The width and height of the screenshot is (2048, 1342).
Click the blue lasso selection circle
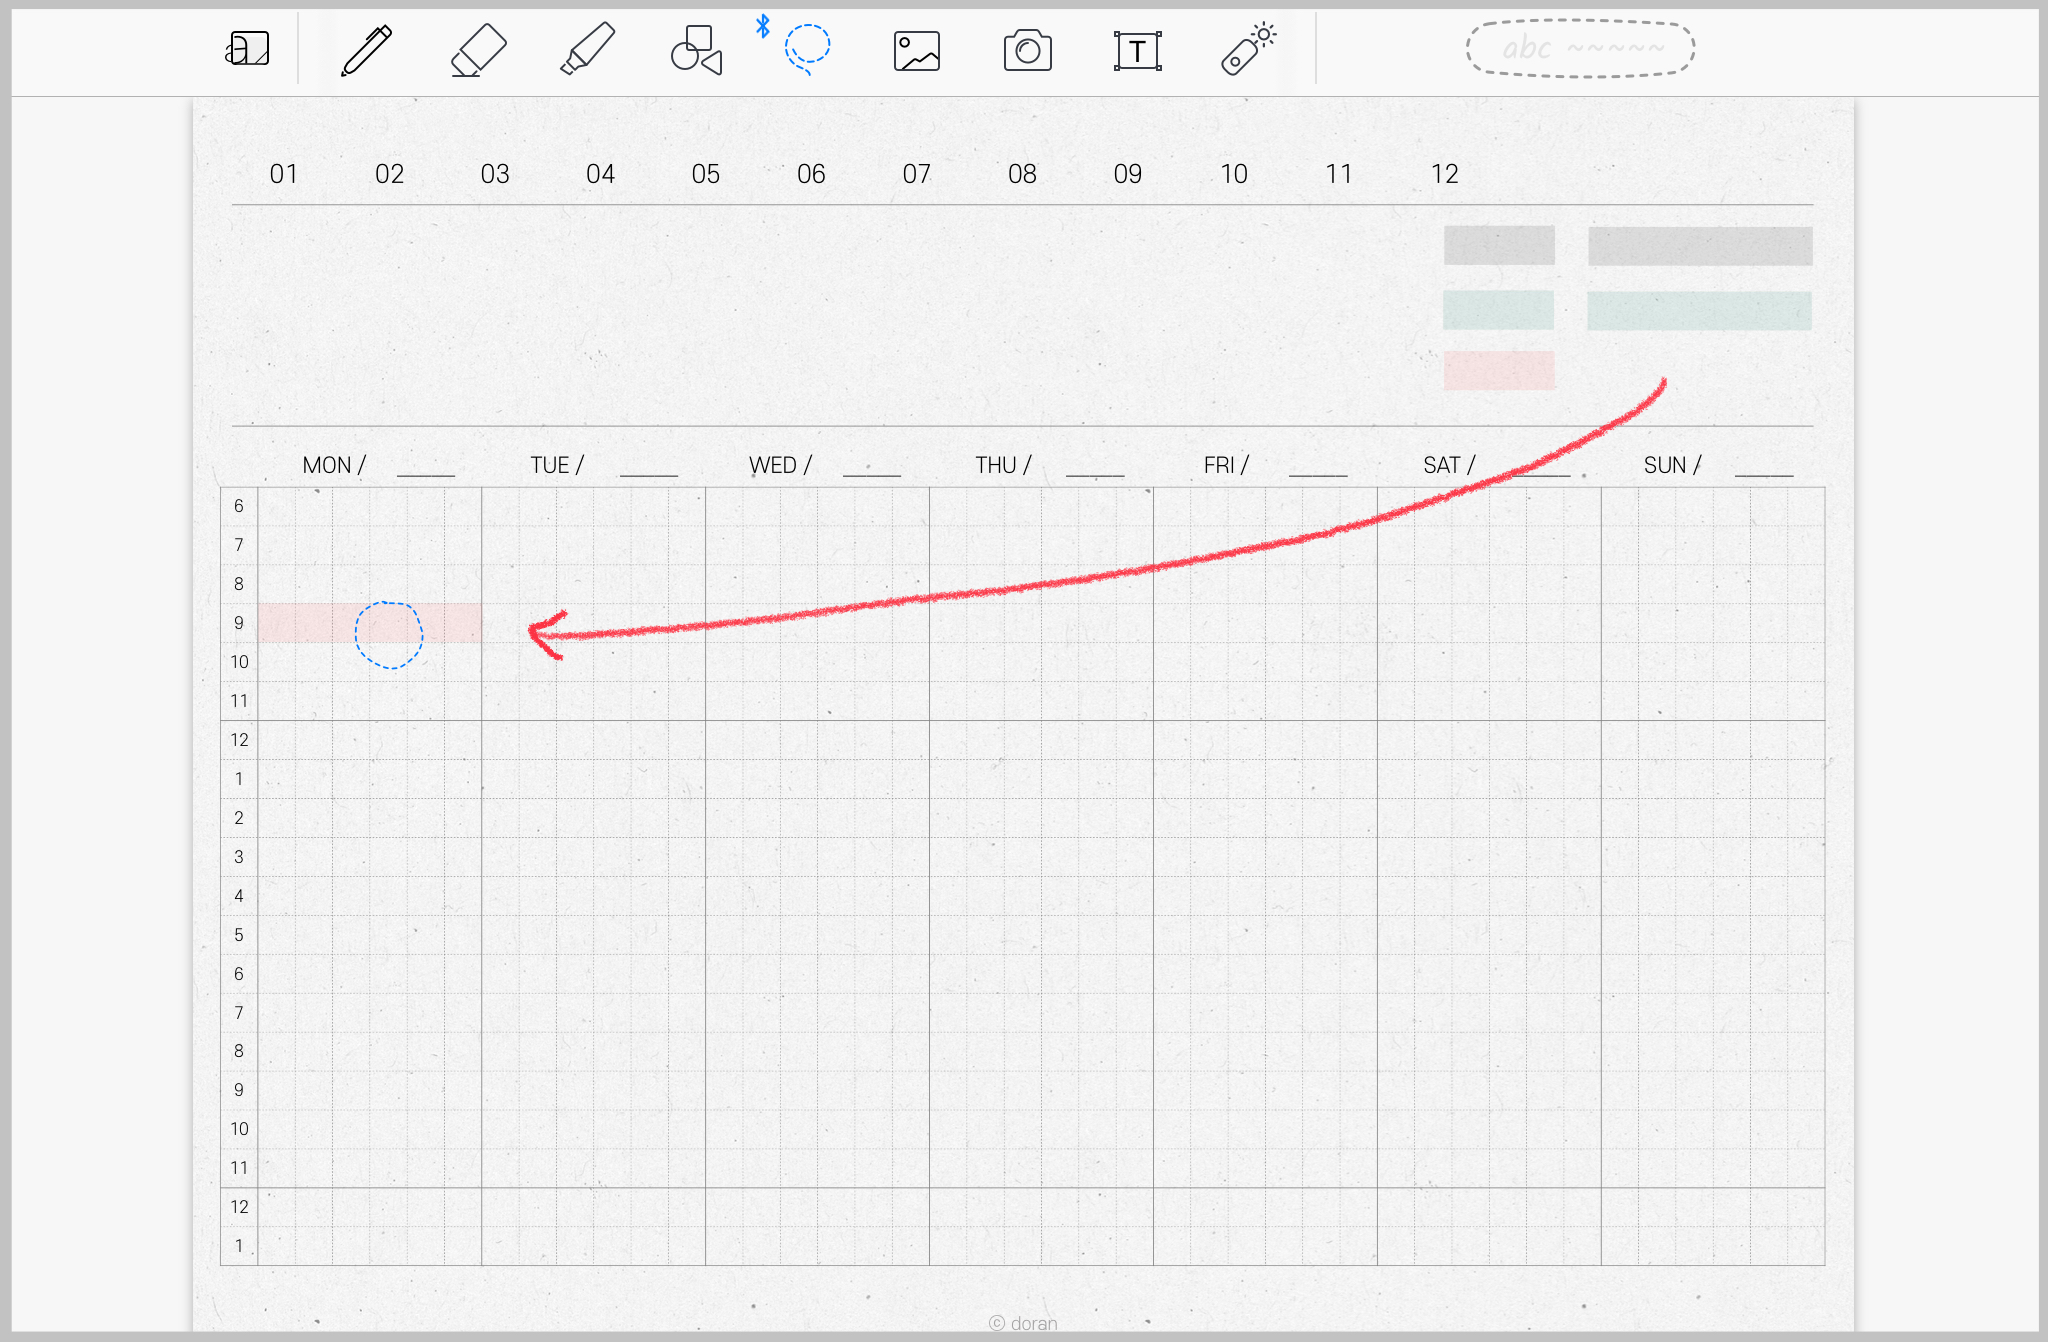click(389, 634)
